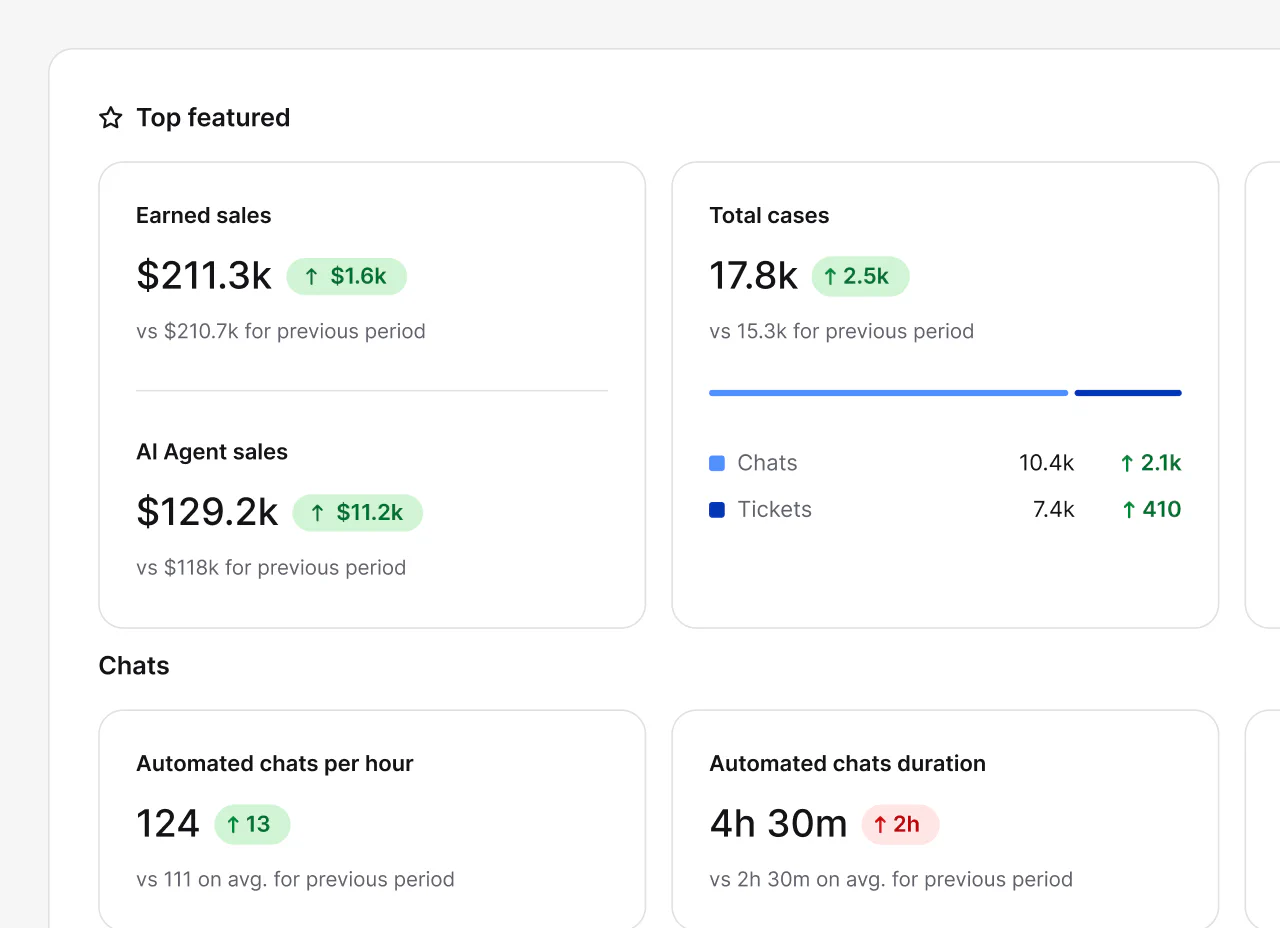Click the Top featured heading
Viewport: 1280px width, 928px height.
(x=213, y=118)
